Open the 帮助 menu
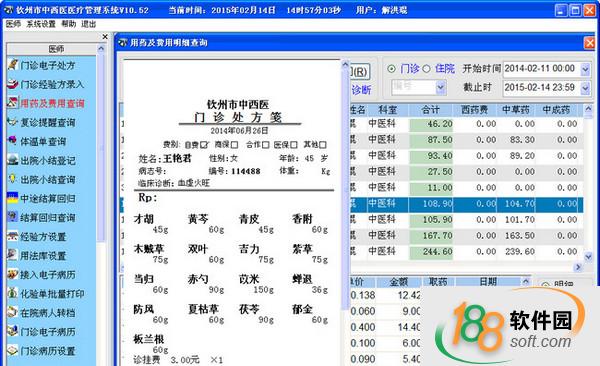Viewport: 600px width, 366px height. [68, 24]
